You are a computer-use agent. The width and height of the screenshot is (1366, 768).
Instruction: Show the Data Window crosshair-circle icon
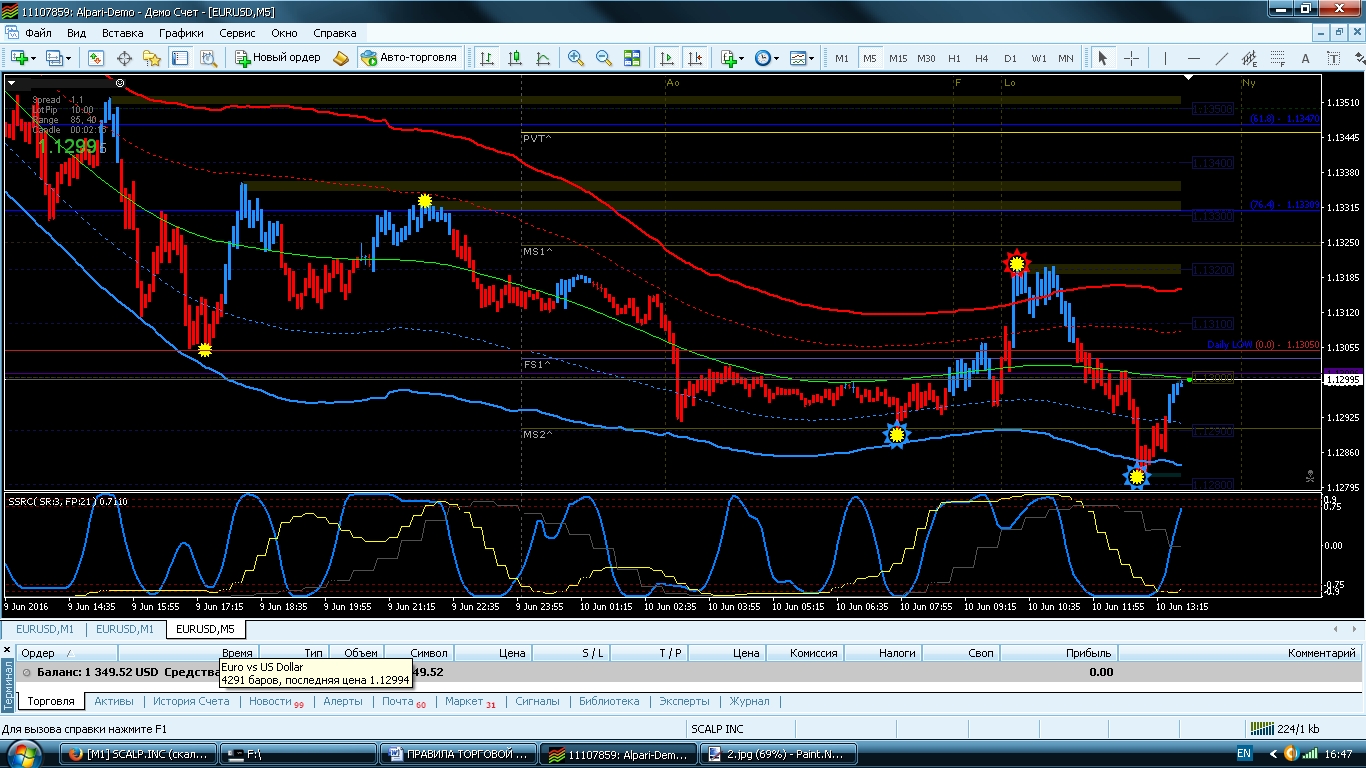coord(125,58)
